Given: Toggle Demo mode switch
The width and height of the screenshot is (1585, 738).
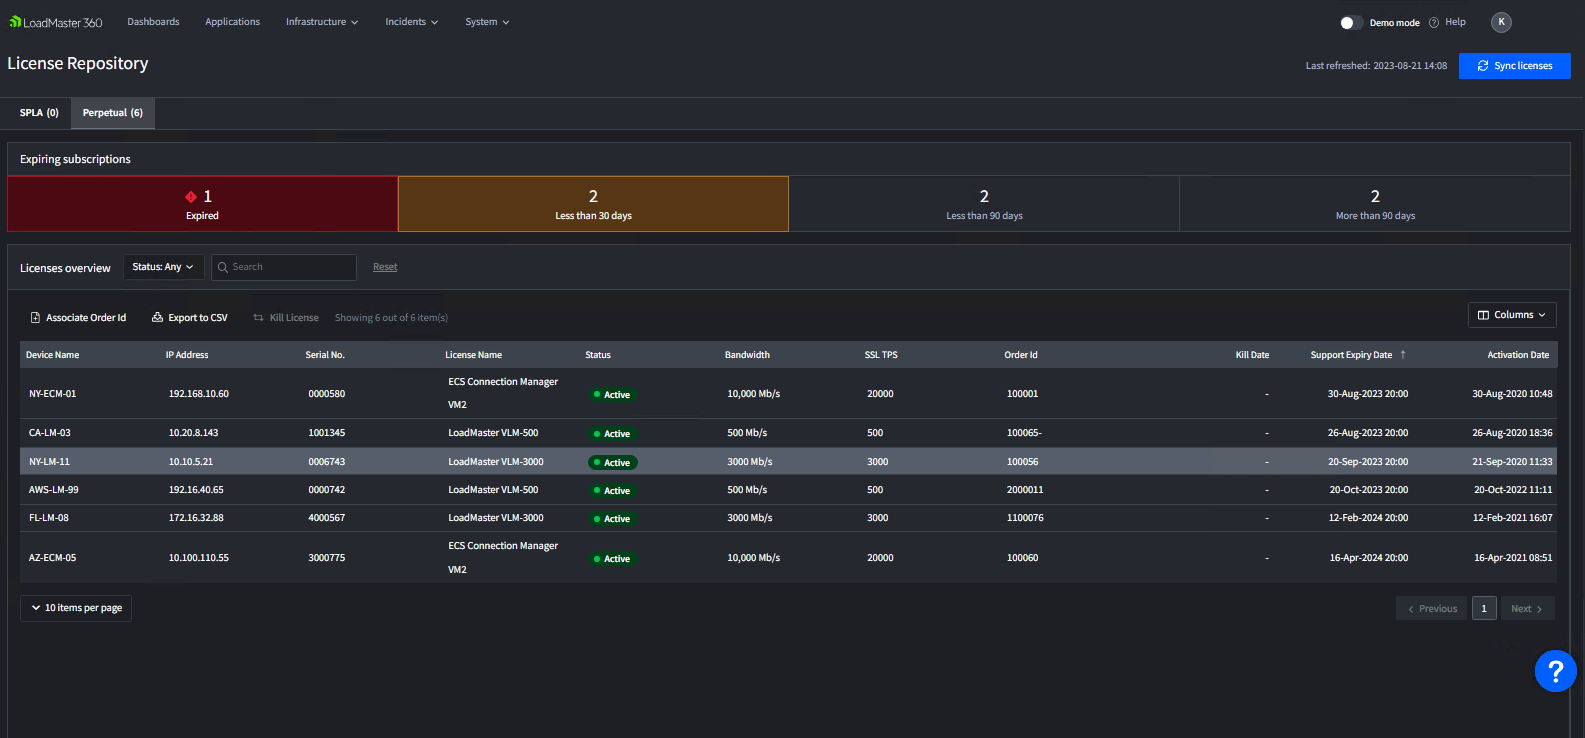Looking at the screenshot, I should pyautogui.click(x=1350, y=23).
